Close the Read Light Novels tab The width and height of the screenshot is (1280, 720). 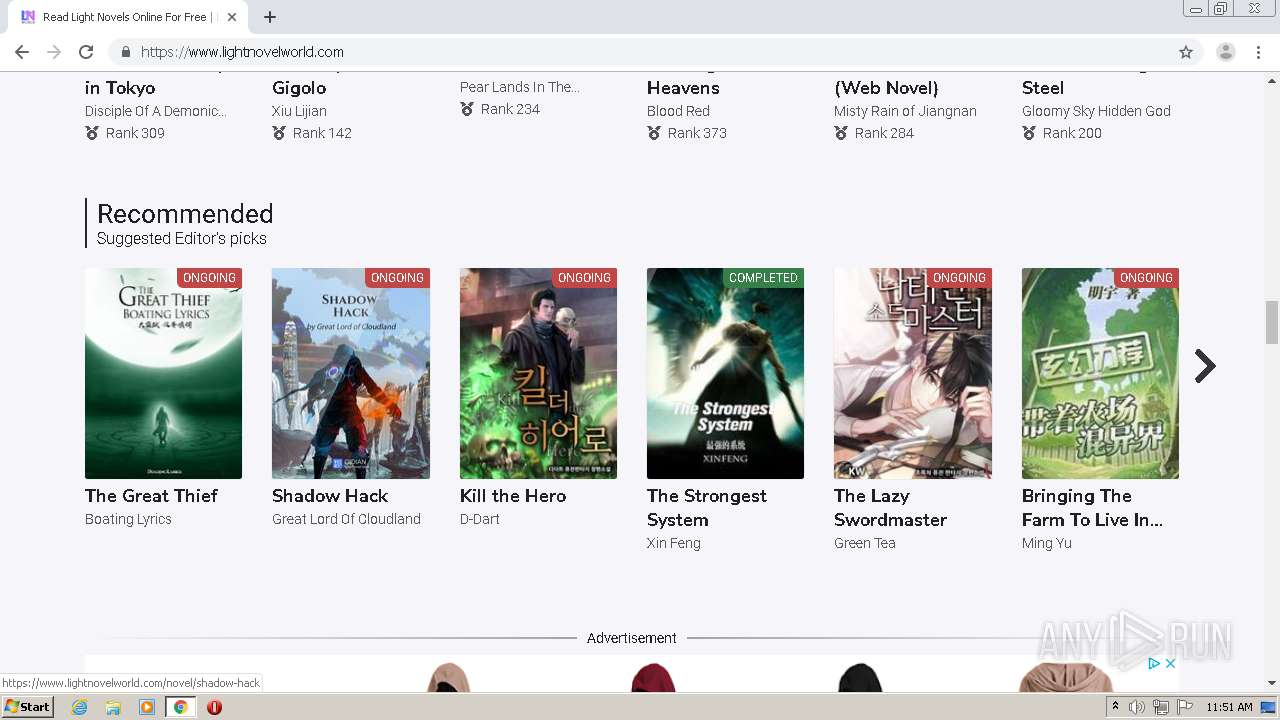click(x=232, y=17)
